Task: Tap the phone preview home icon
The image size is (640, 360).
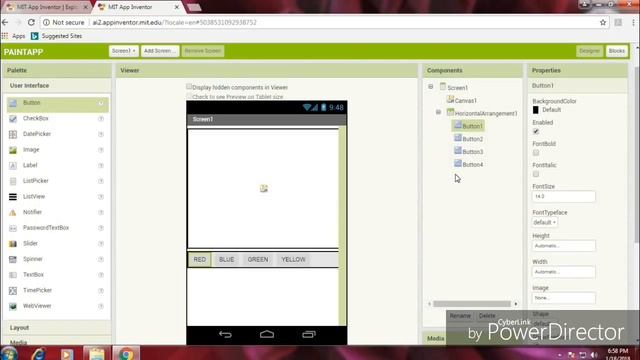Action: pyautogui.click(x=267, y=334)
